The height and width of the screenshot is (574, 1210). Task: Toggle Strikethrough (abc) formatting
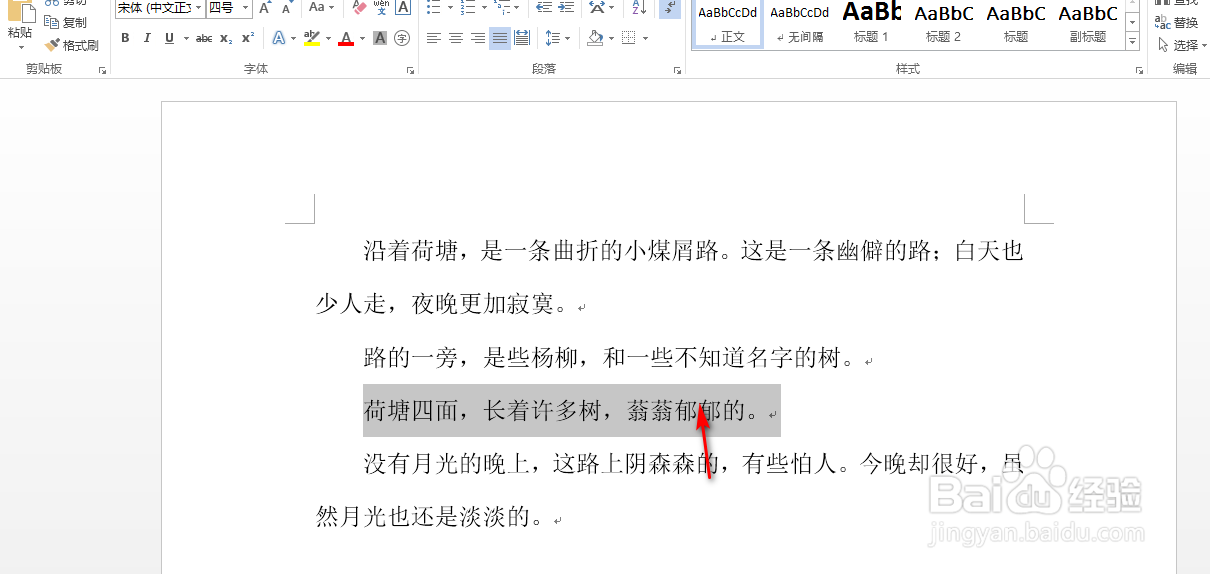click(204, 38)
